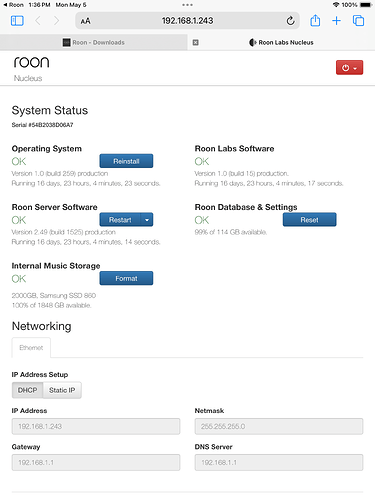Select the Ethernet networking tab
The image size is (375, 500).
[x=31, y=348]
